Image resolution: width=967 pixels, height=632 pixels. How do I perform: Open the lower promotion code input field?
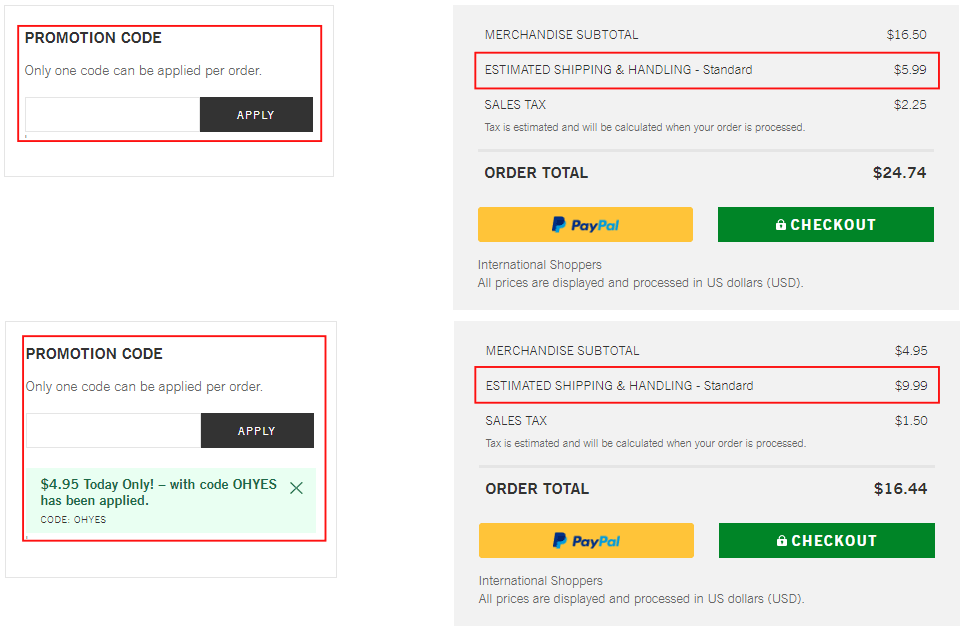pos(110,430)
